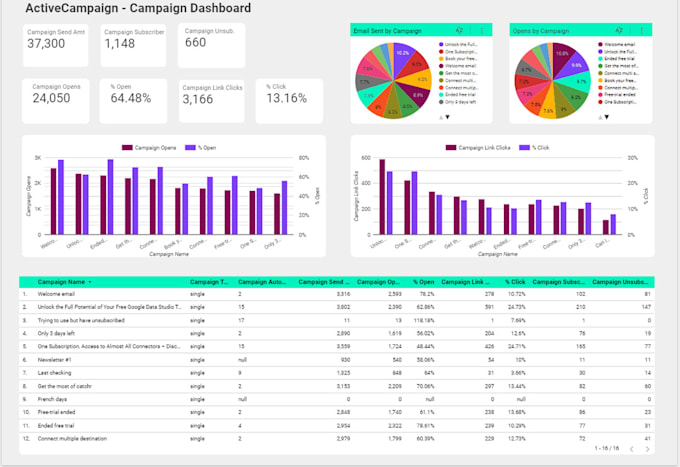
Task: Go to next legend page in Email Sent pie
Action: coord(448,117)
